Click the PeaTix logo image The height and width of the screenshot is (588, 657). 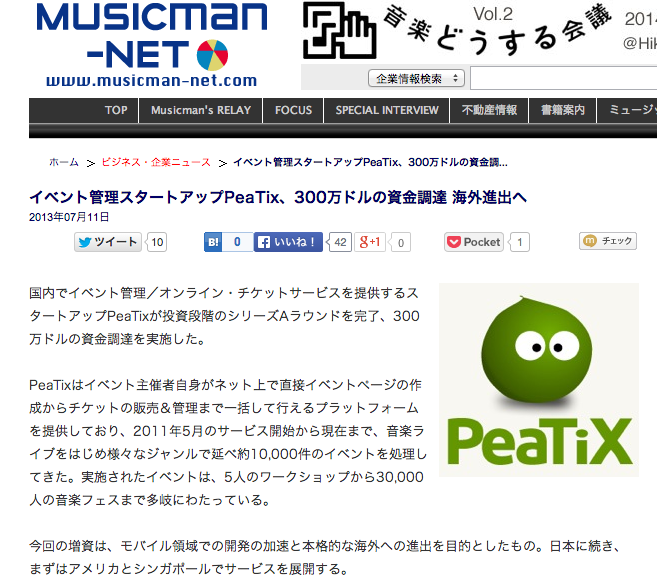tap(539, 380)
